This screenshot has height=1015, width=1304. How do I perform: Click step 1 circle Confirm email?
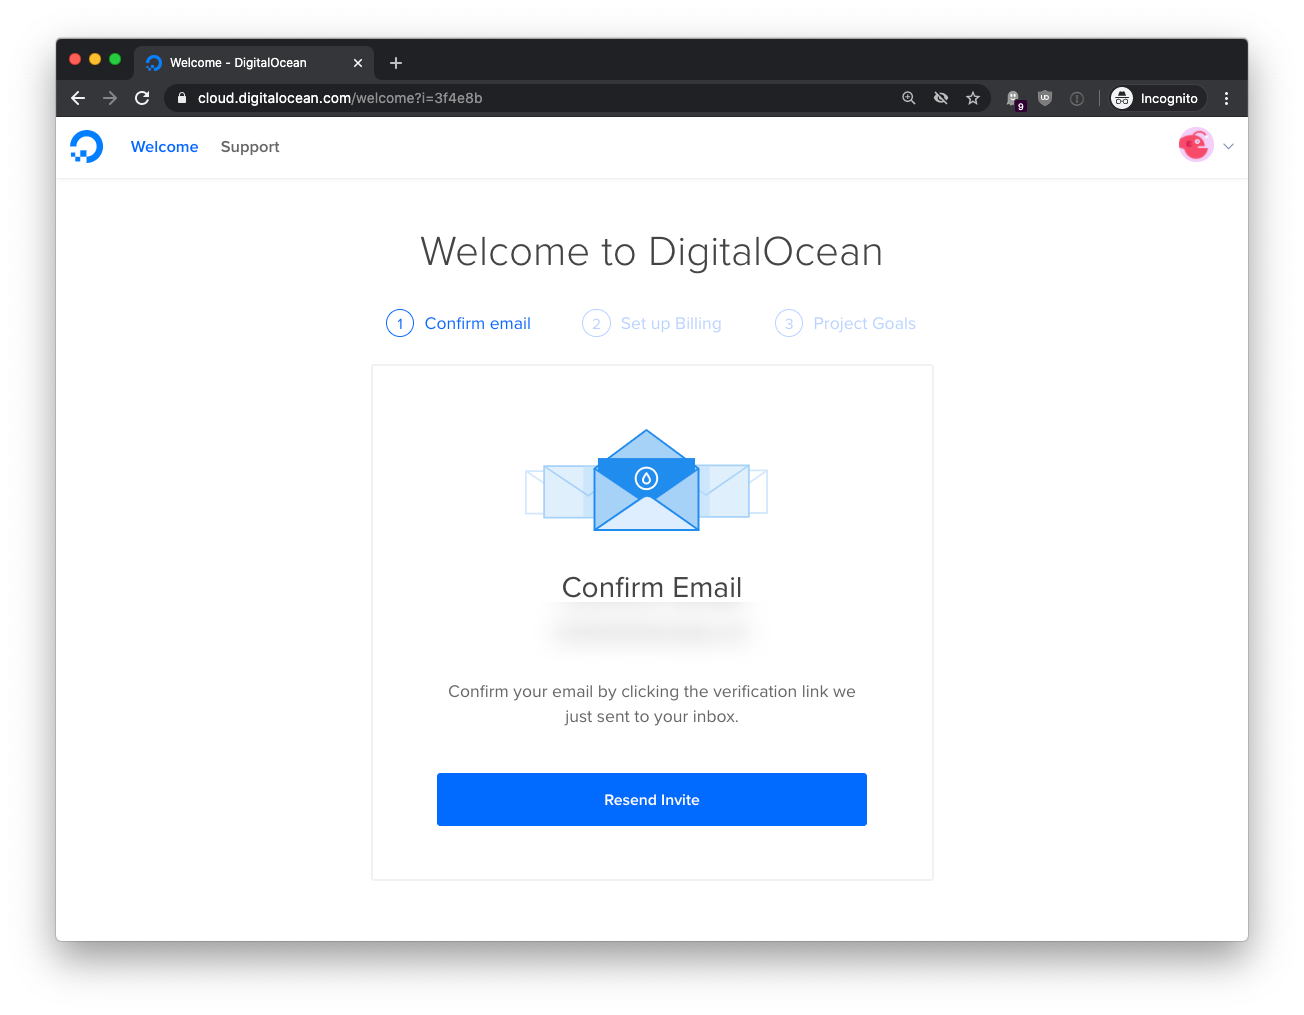(400, 323)
